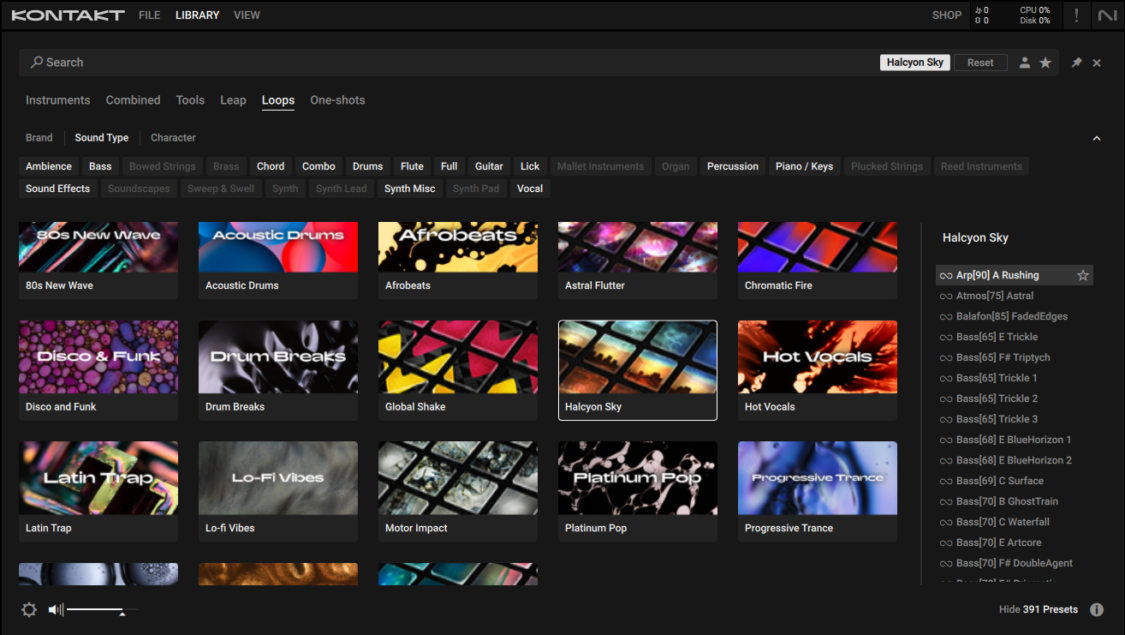Switch to the Character filter category
The height and width of the screenshot is (635, 1125).
tap(172, 137)
